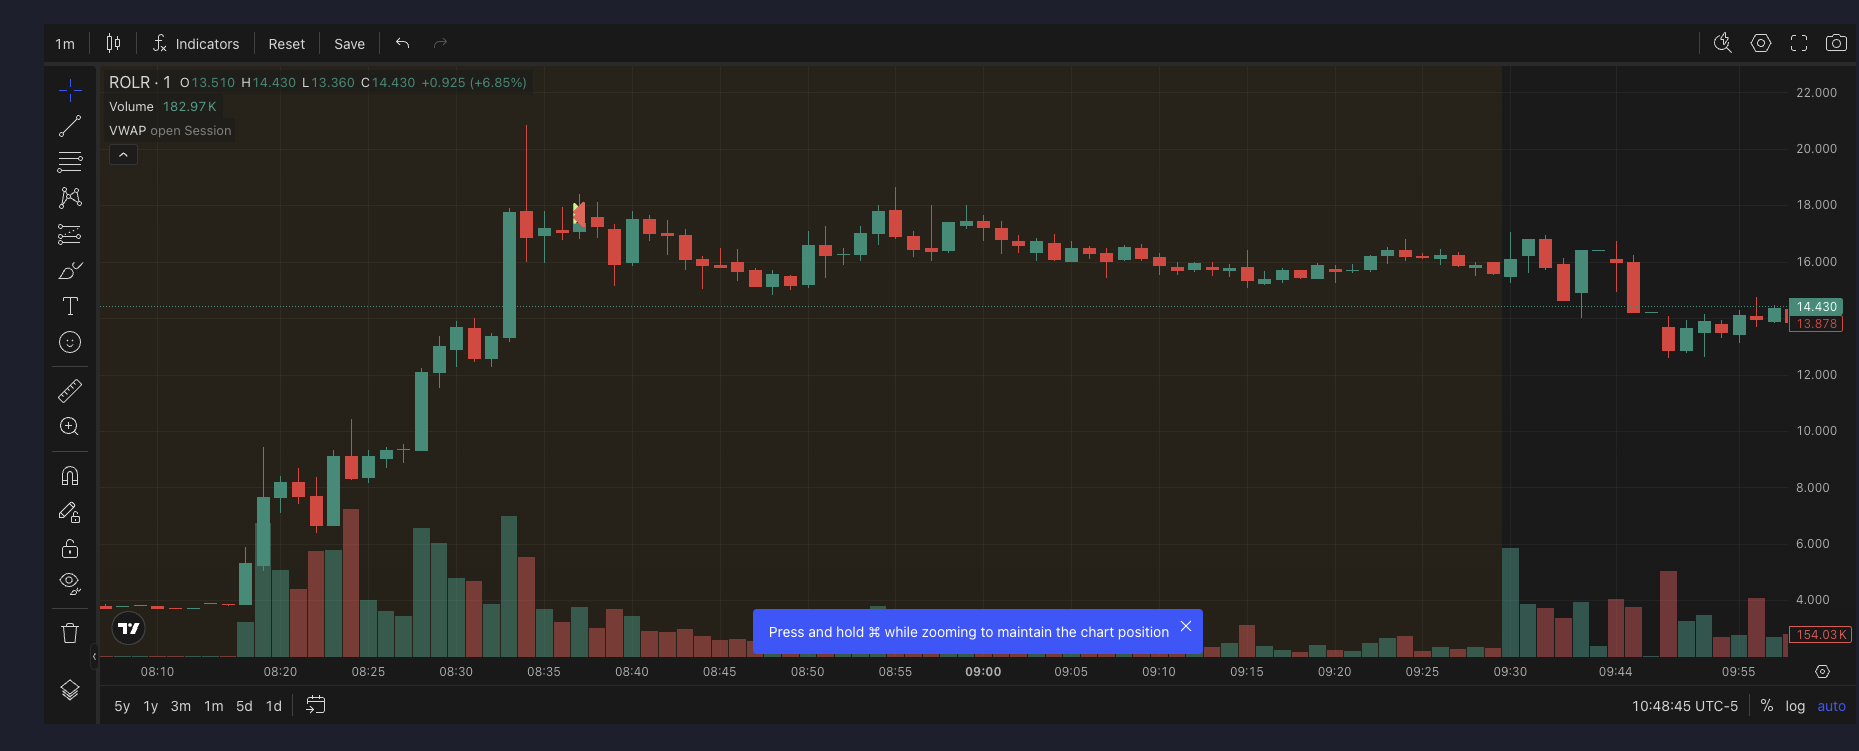The height and width of the screenshot is (751, 1859).
Task: Open the emoji icons tool
Action: coord(70,342)
